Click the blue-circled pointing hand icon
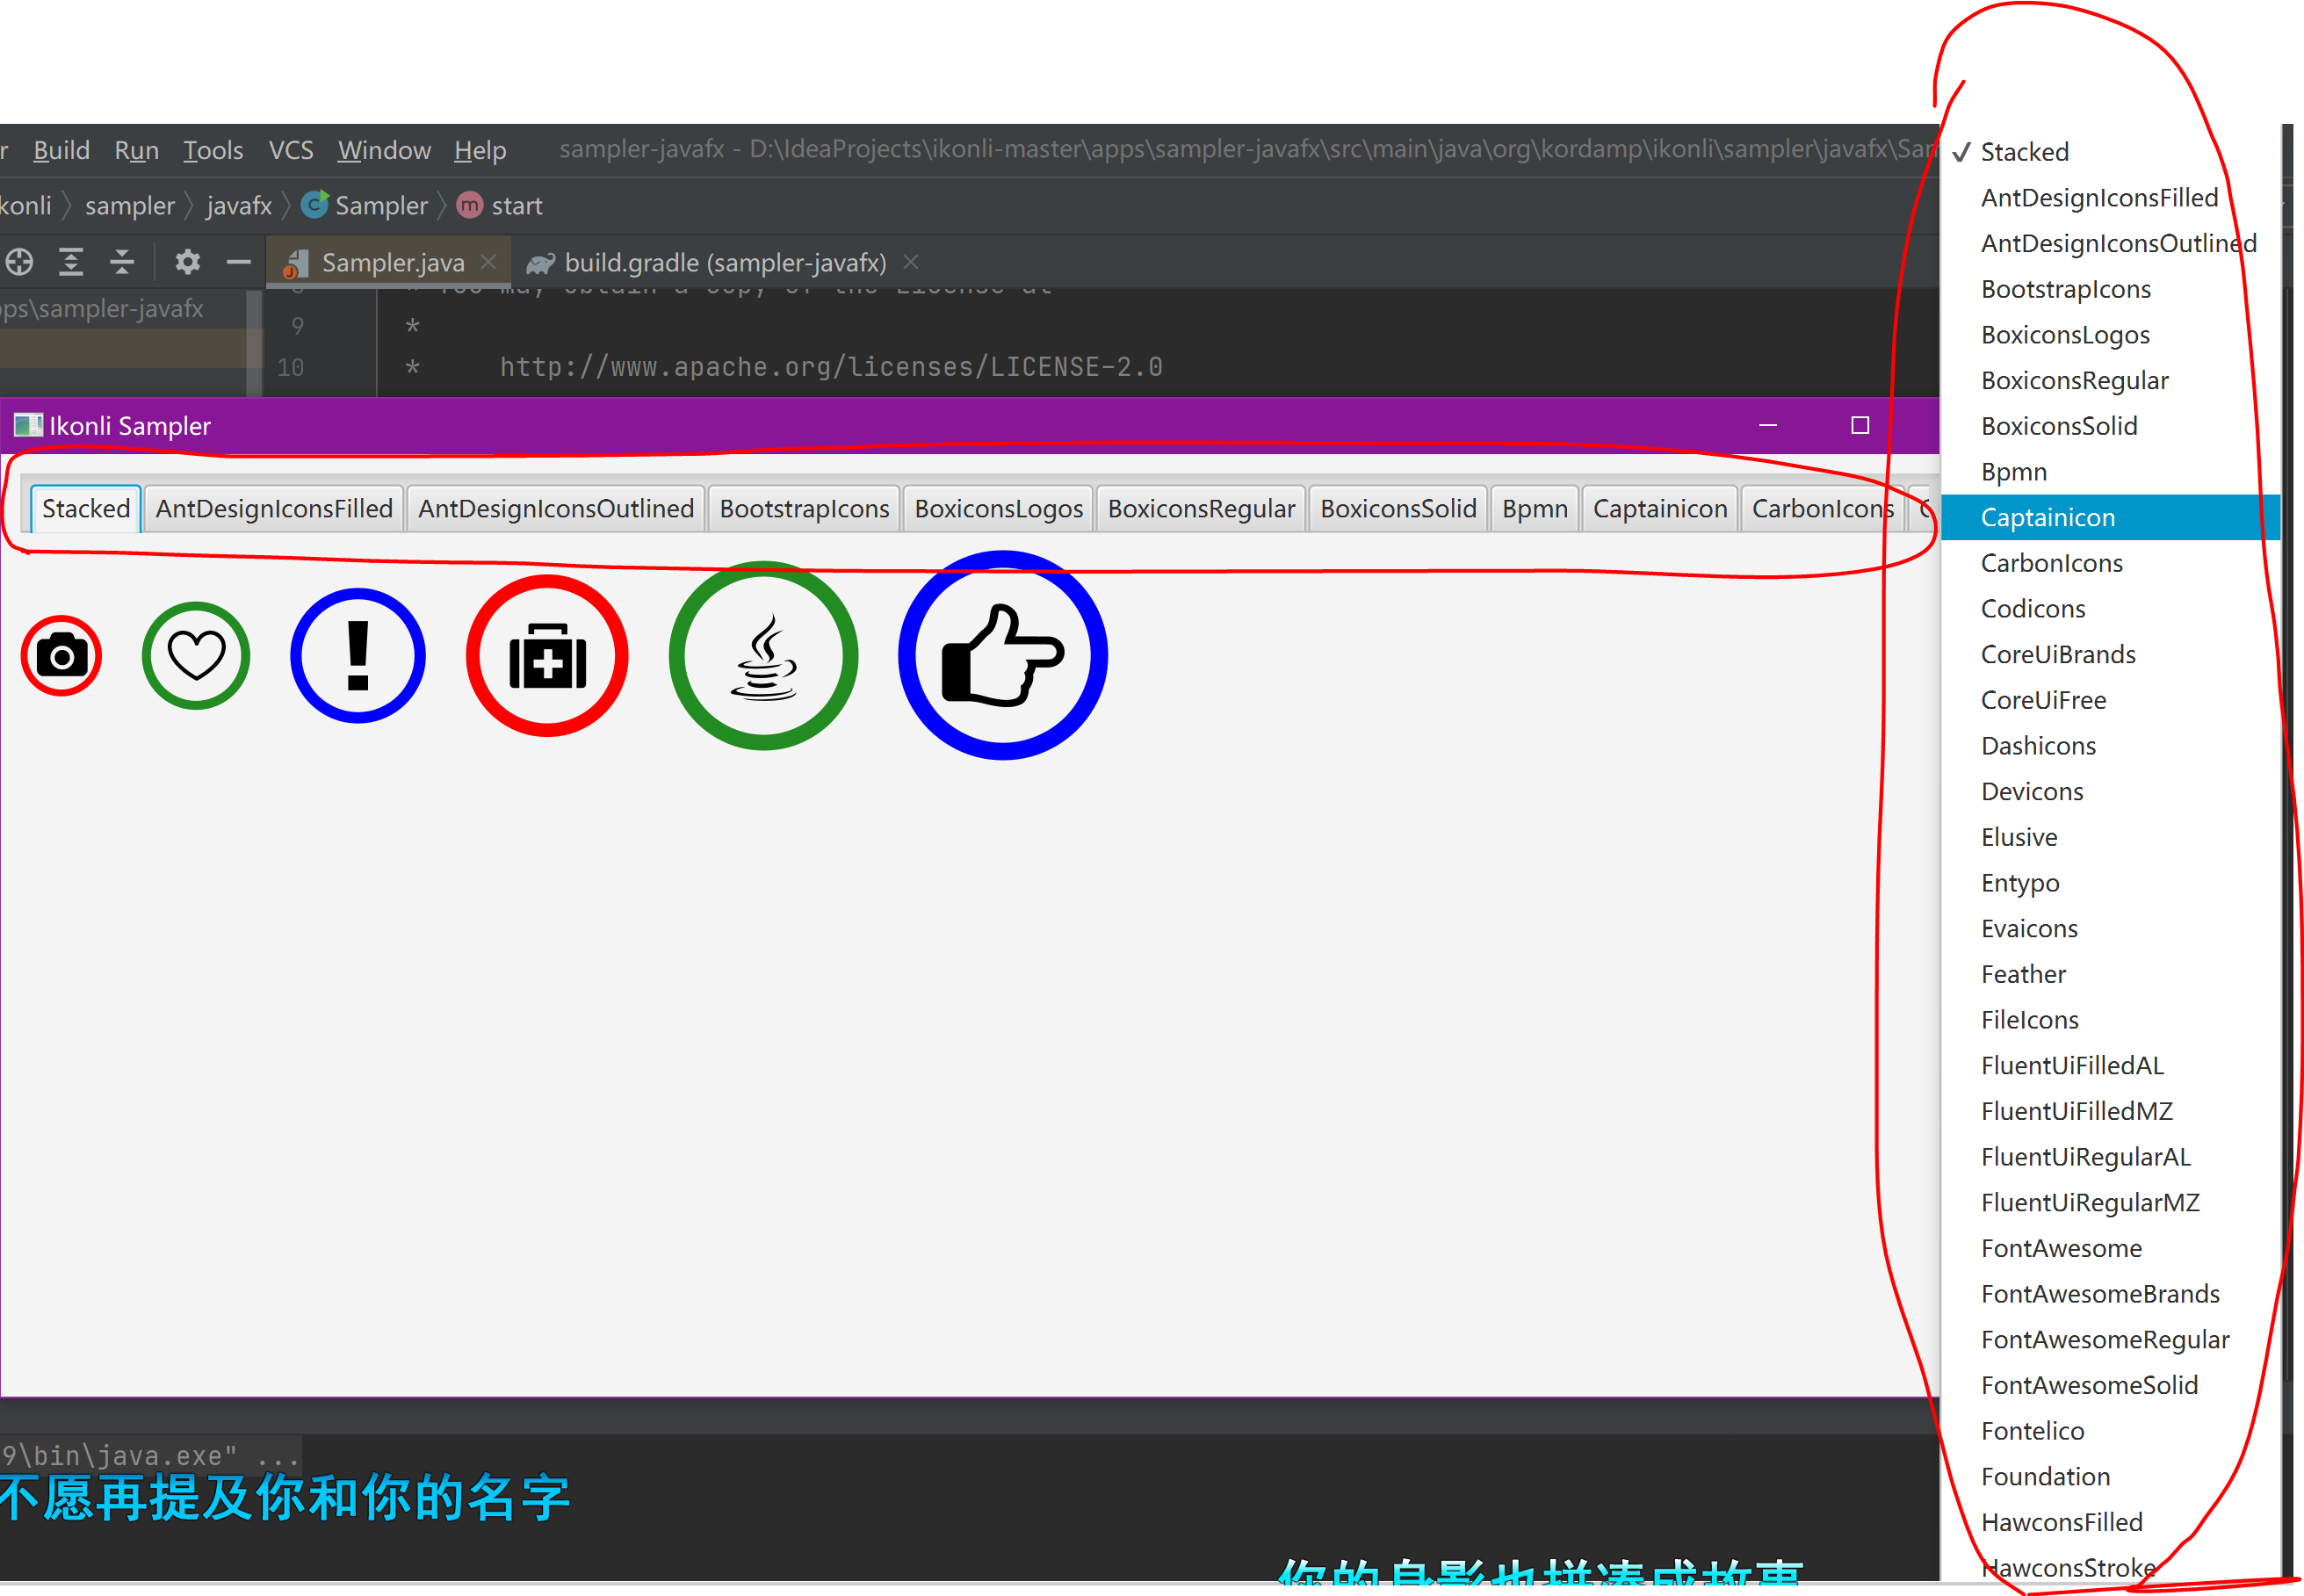 (1003, 656)
